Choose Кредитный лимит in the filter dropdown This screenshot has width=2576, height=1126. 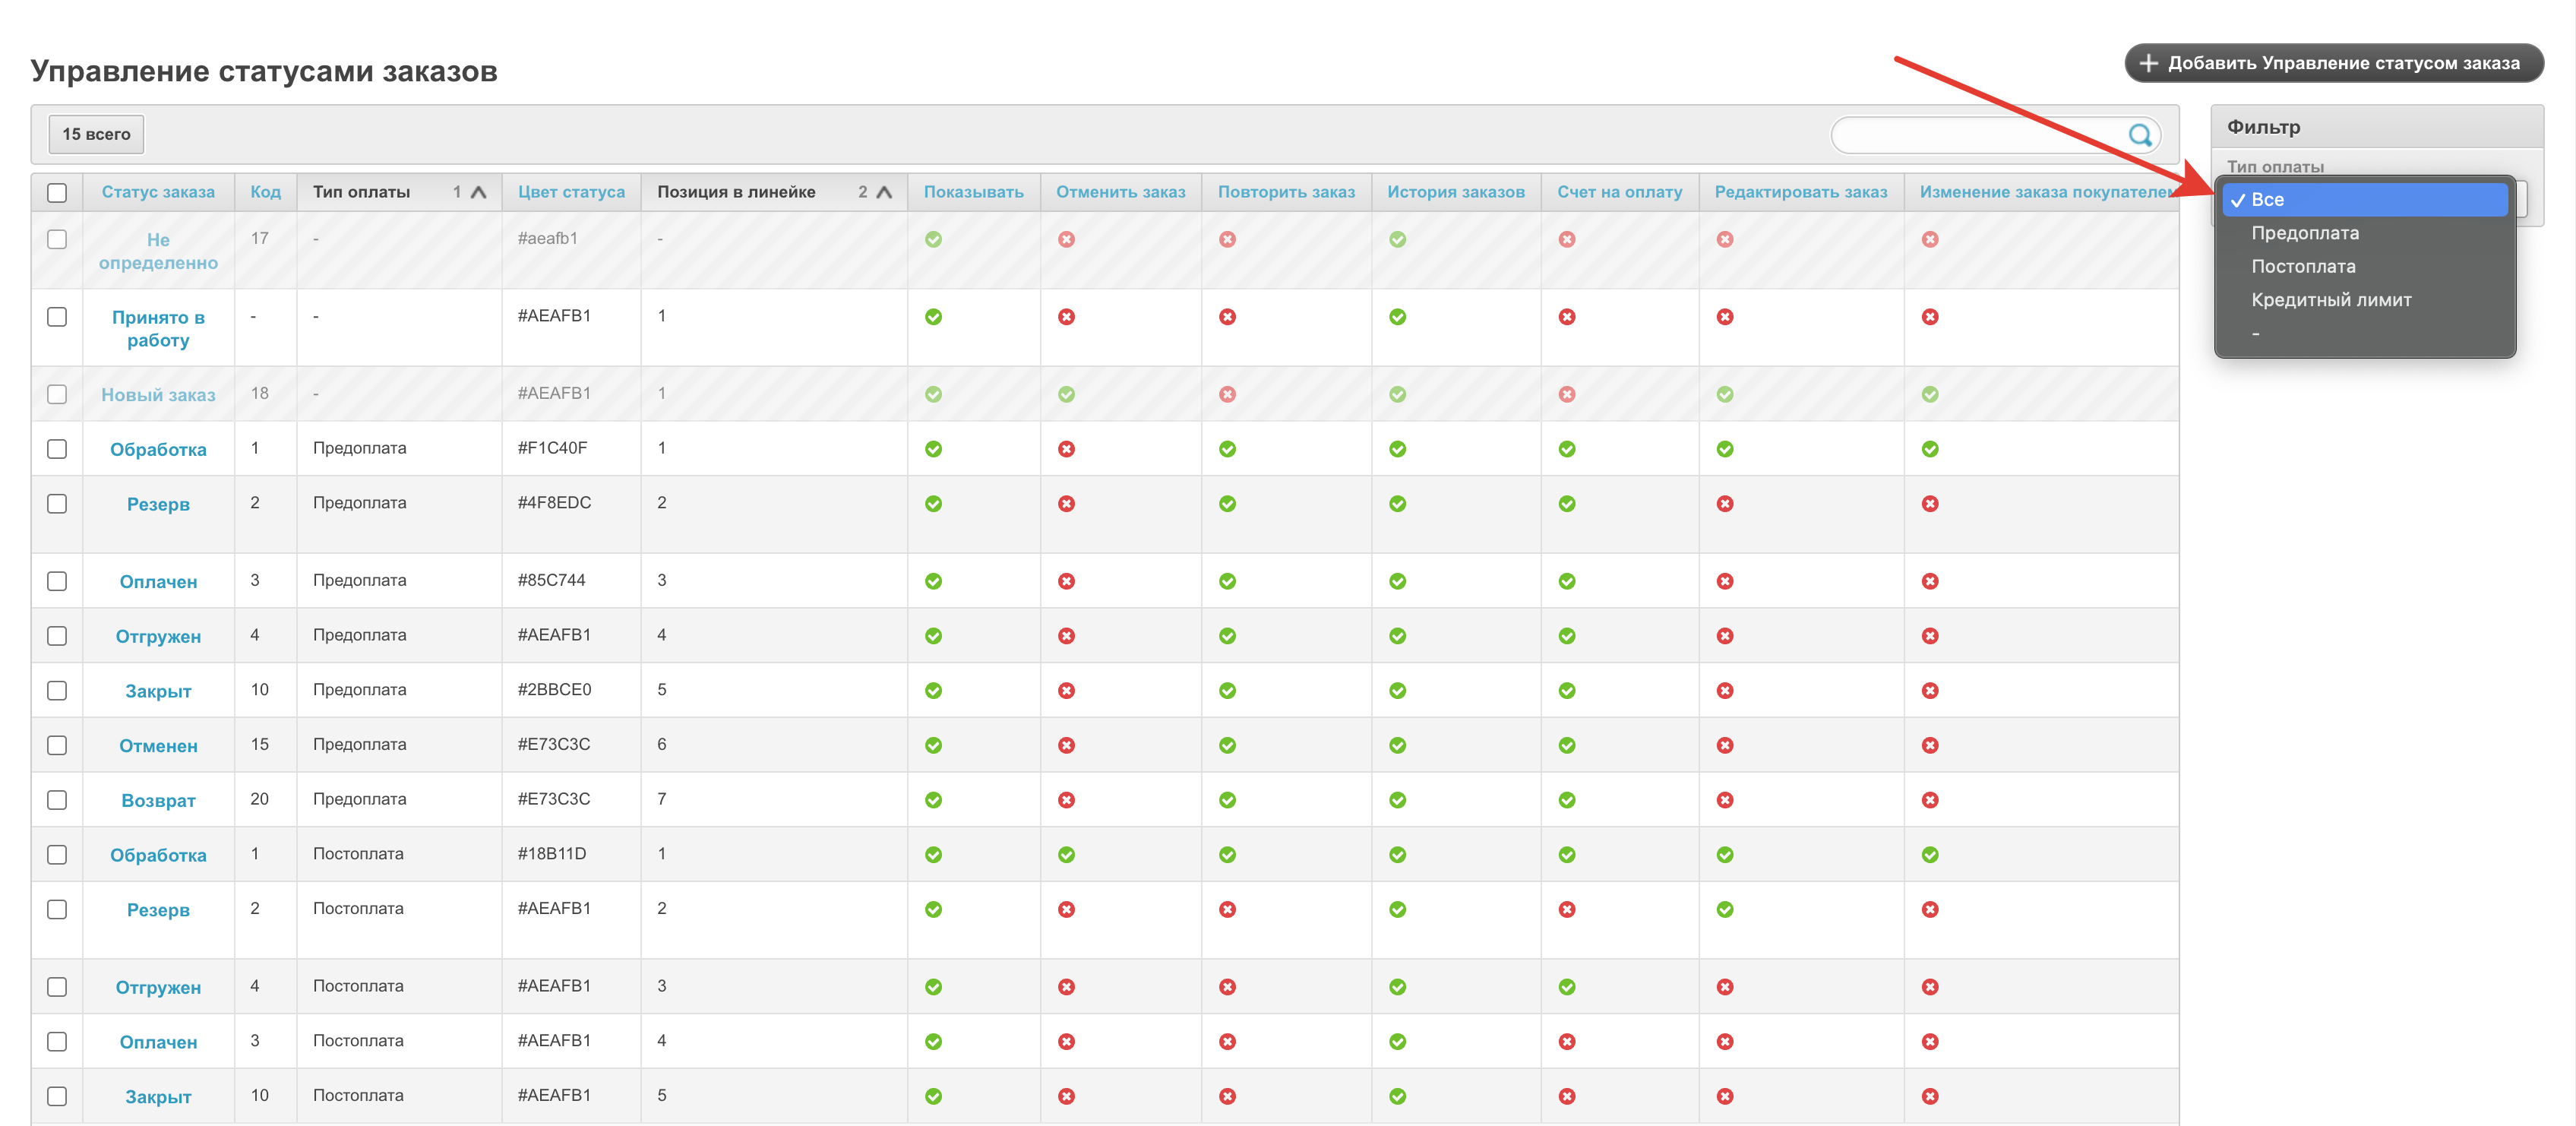(x=2330, y=300)
